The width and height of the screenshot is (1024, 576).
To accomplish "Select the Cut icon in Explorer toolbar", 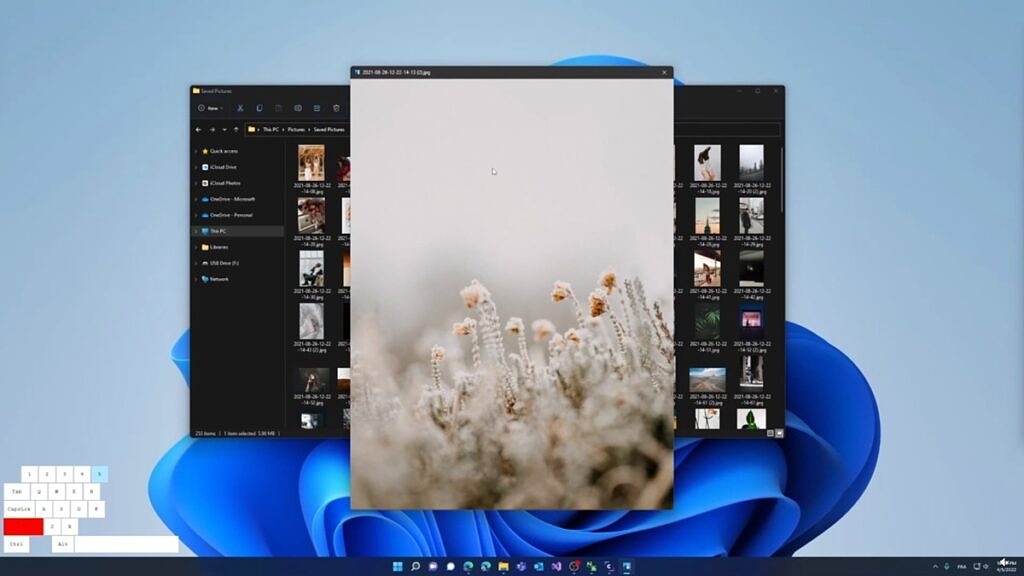I will [240, 108].
